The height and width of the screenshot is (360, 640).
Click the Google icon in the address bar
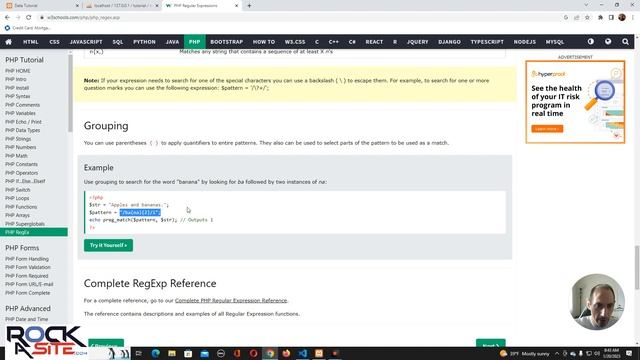pyautogui.click(x=566, y=18)
